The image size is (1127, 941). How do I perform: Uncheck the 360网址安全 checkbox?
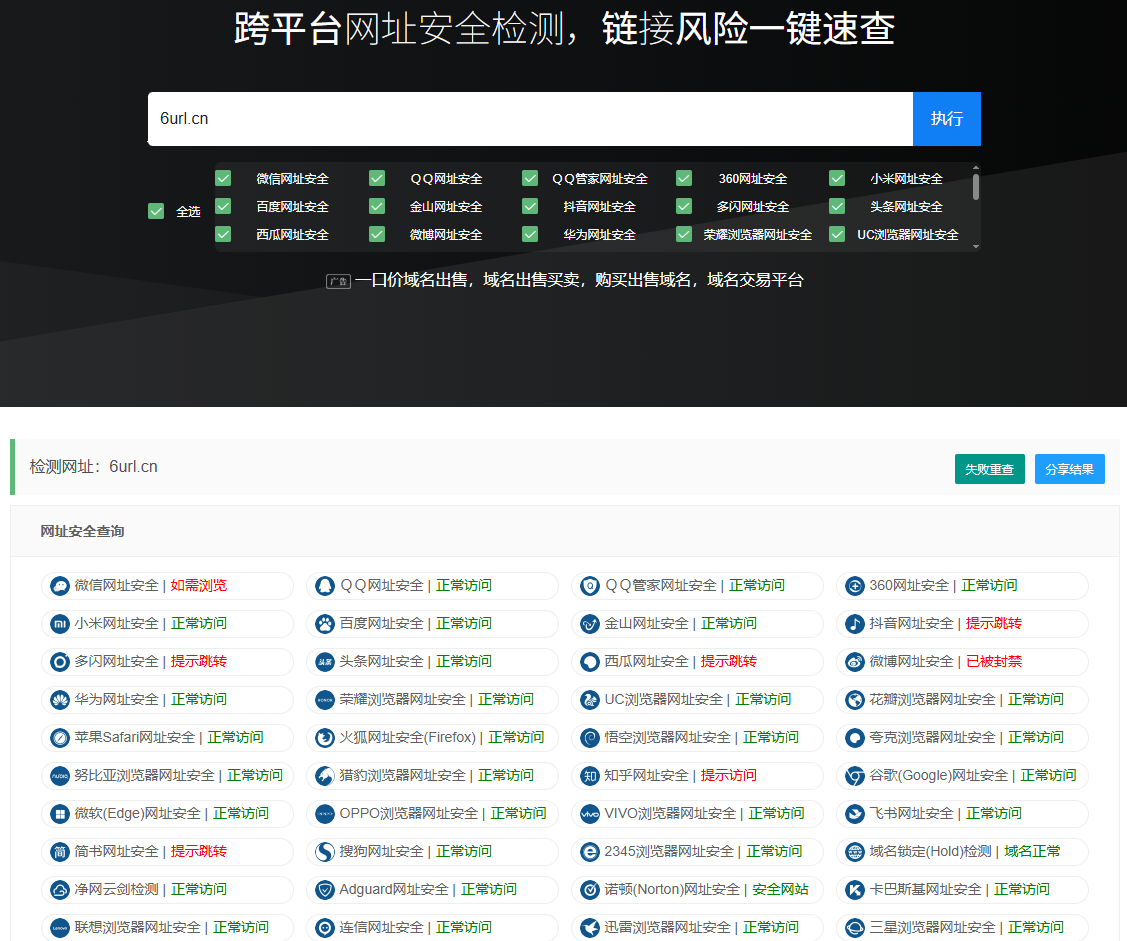(684, 178)
